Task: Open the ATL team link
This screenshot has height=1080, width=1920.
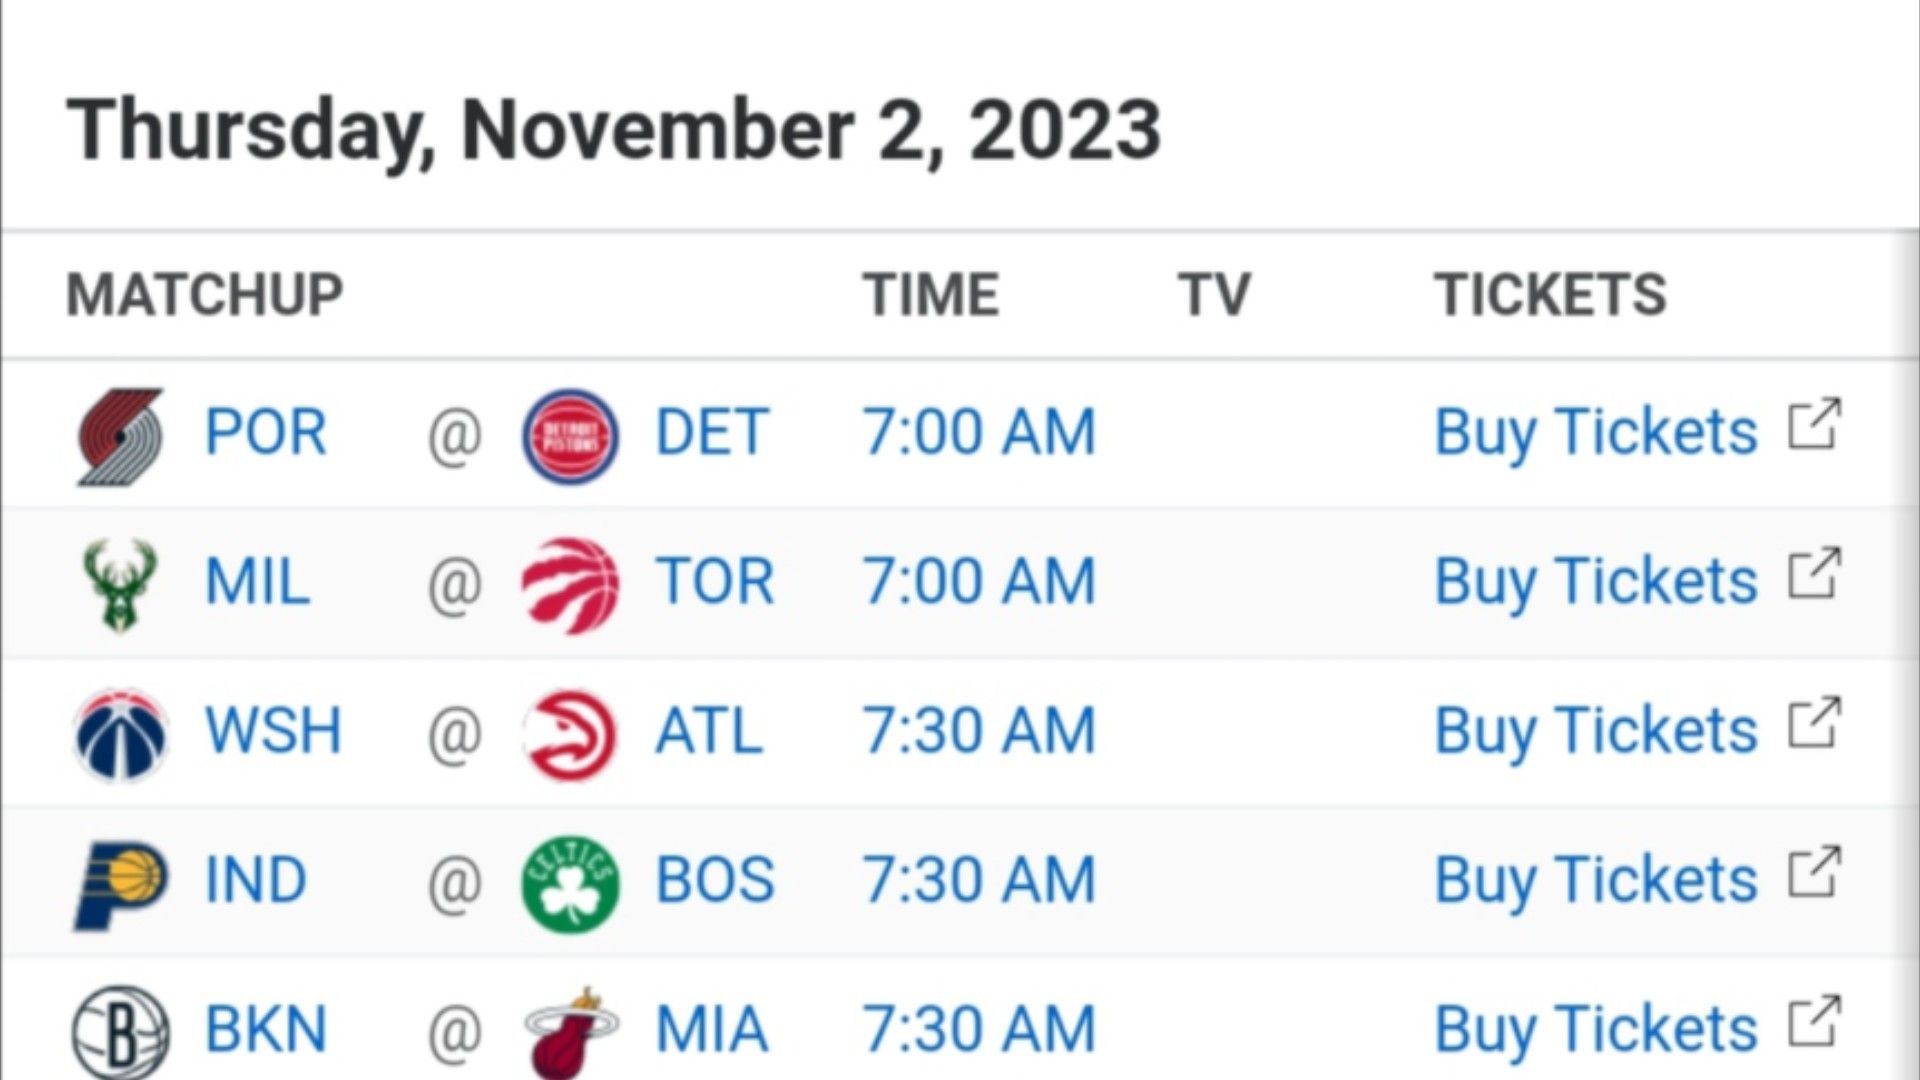Action: click(709, 731)
